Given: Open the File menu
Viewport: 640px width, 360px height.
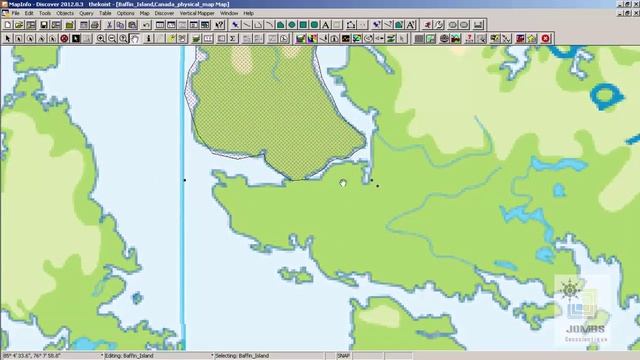Looking at the screenshot, I should tap(16, 13).
